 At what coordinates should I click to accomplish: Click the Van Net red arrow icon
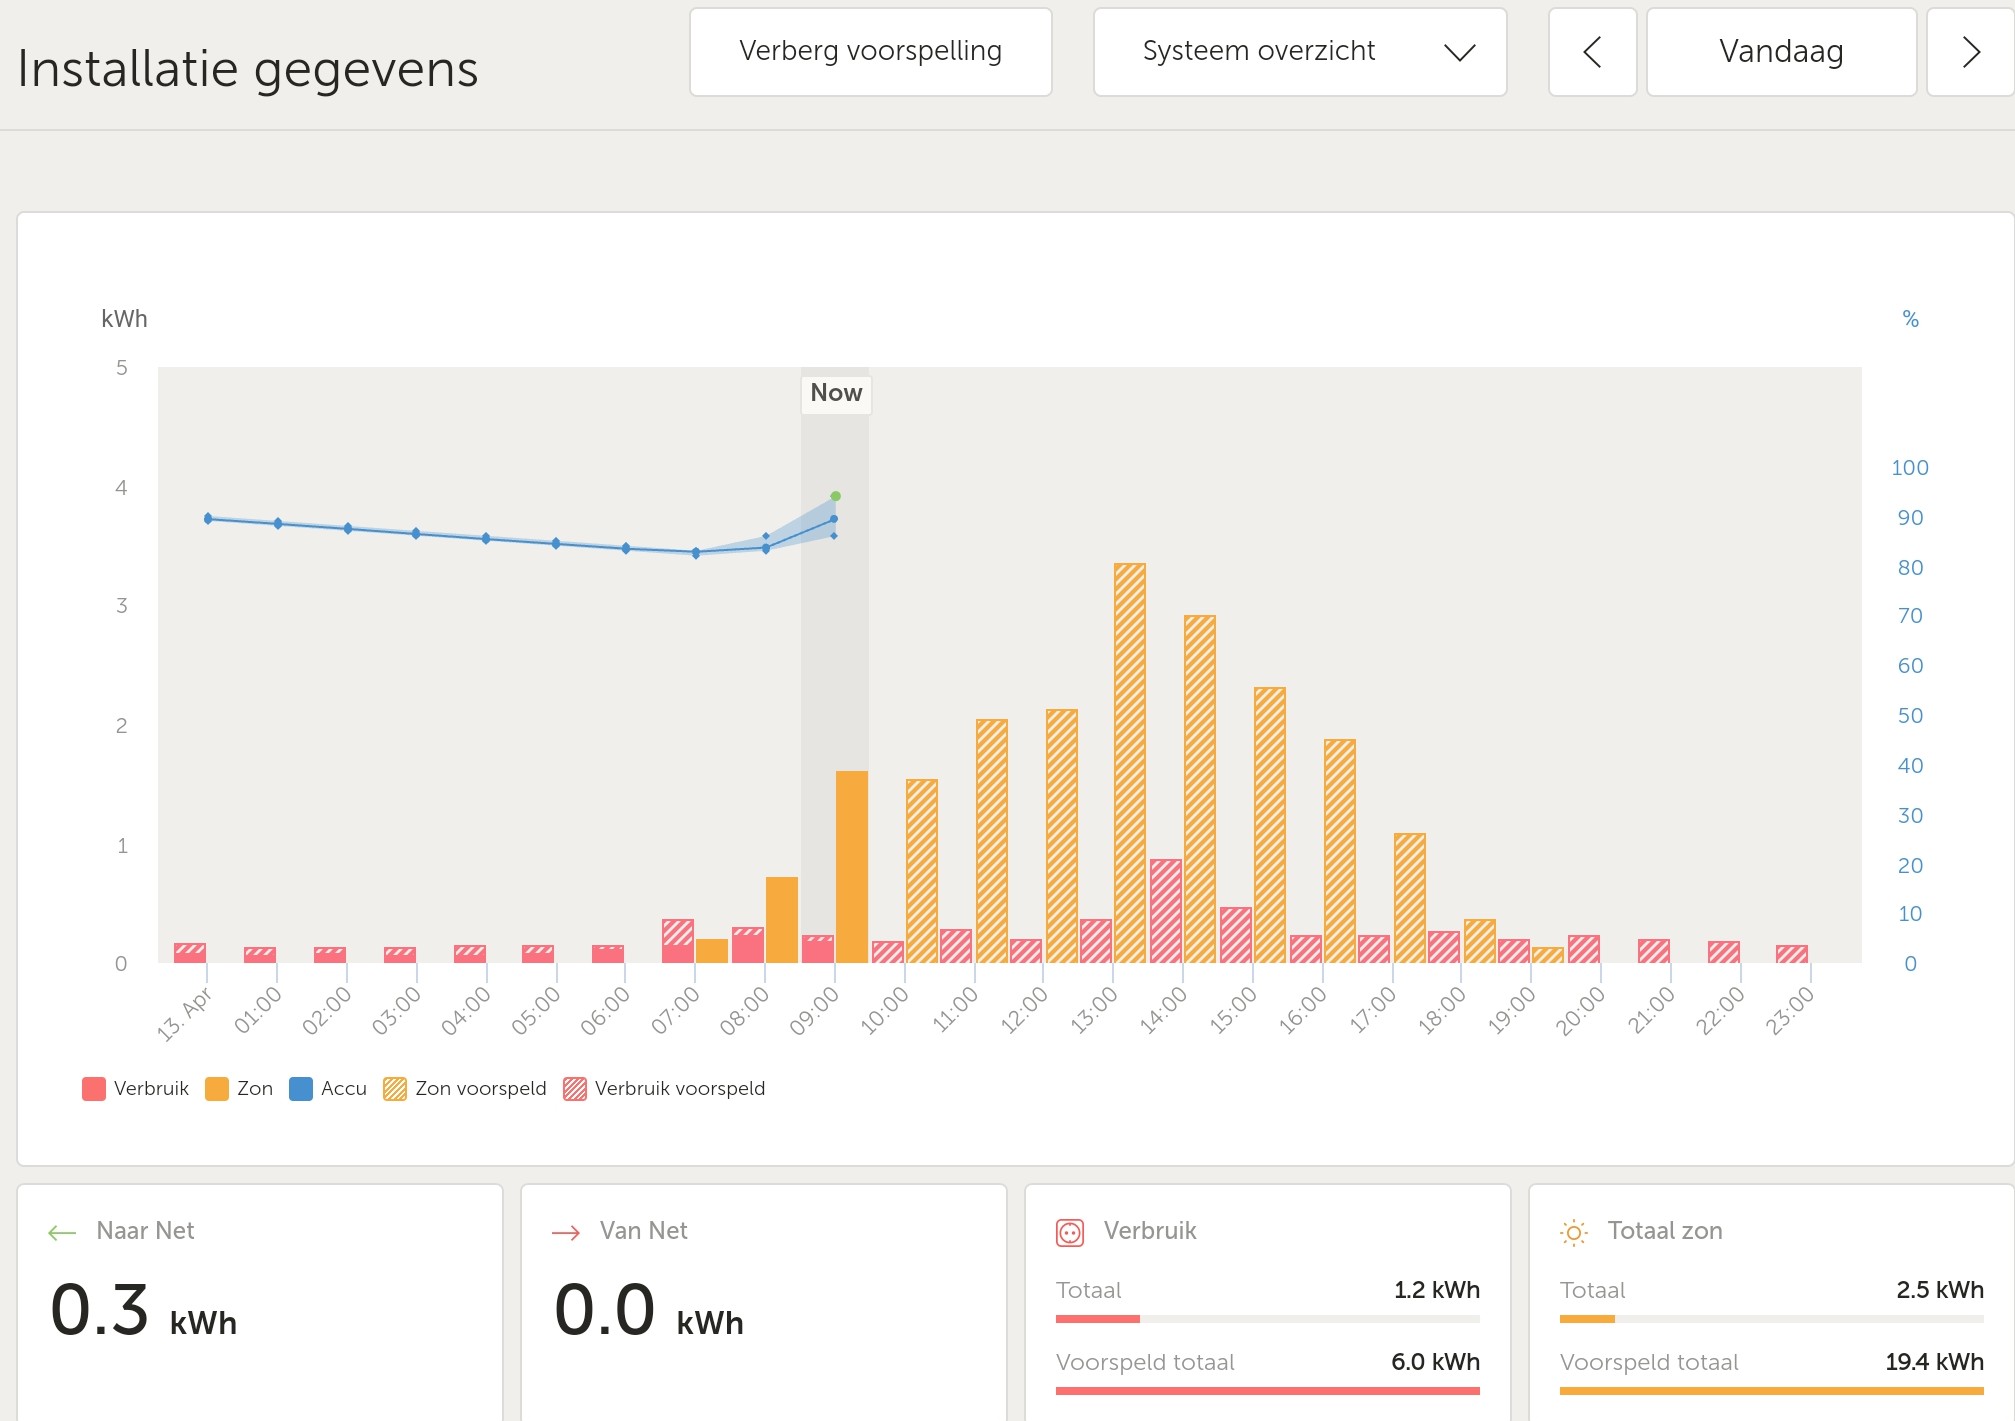click(x=566, y=1233)
